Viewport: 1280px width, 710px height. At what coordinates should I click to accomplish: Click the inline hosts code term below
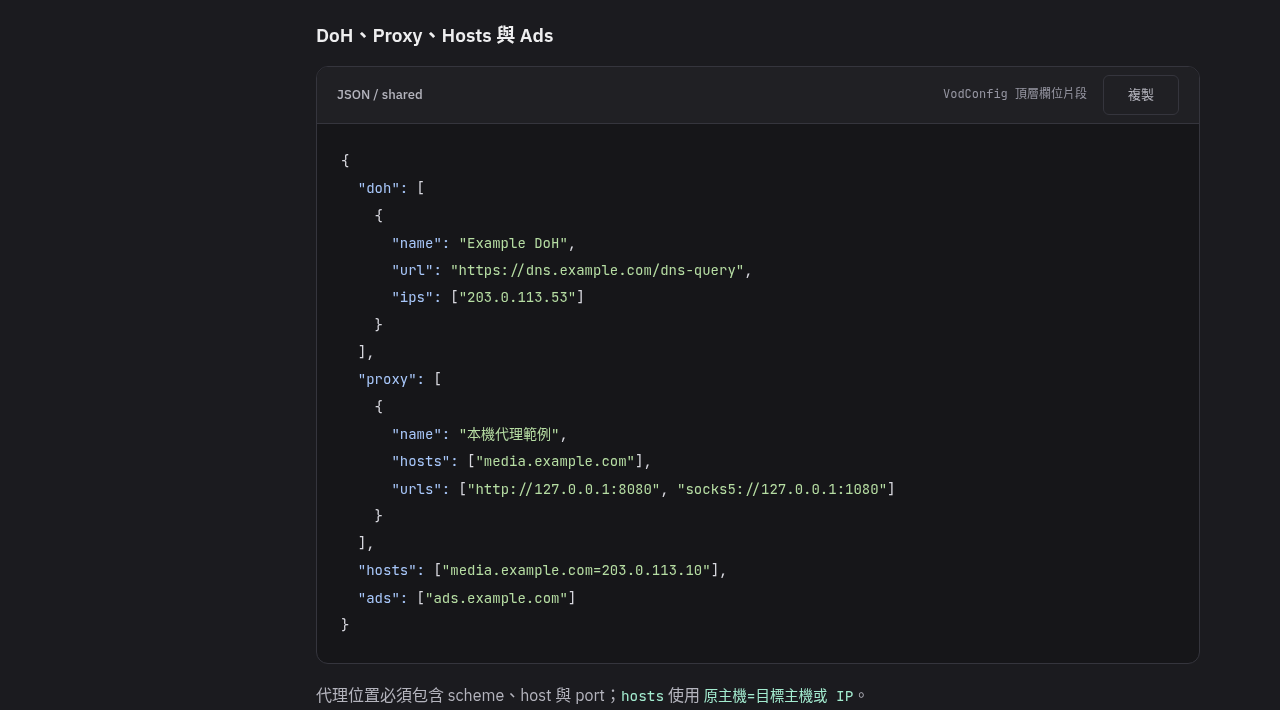pyautogui.click(x=642, y=696)
